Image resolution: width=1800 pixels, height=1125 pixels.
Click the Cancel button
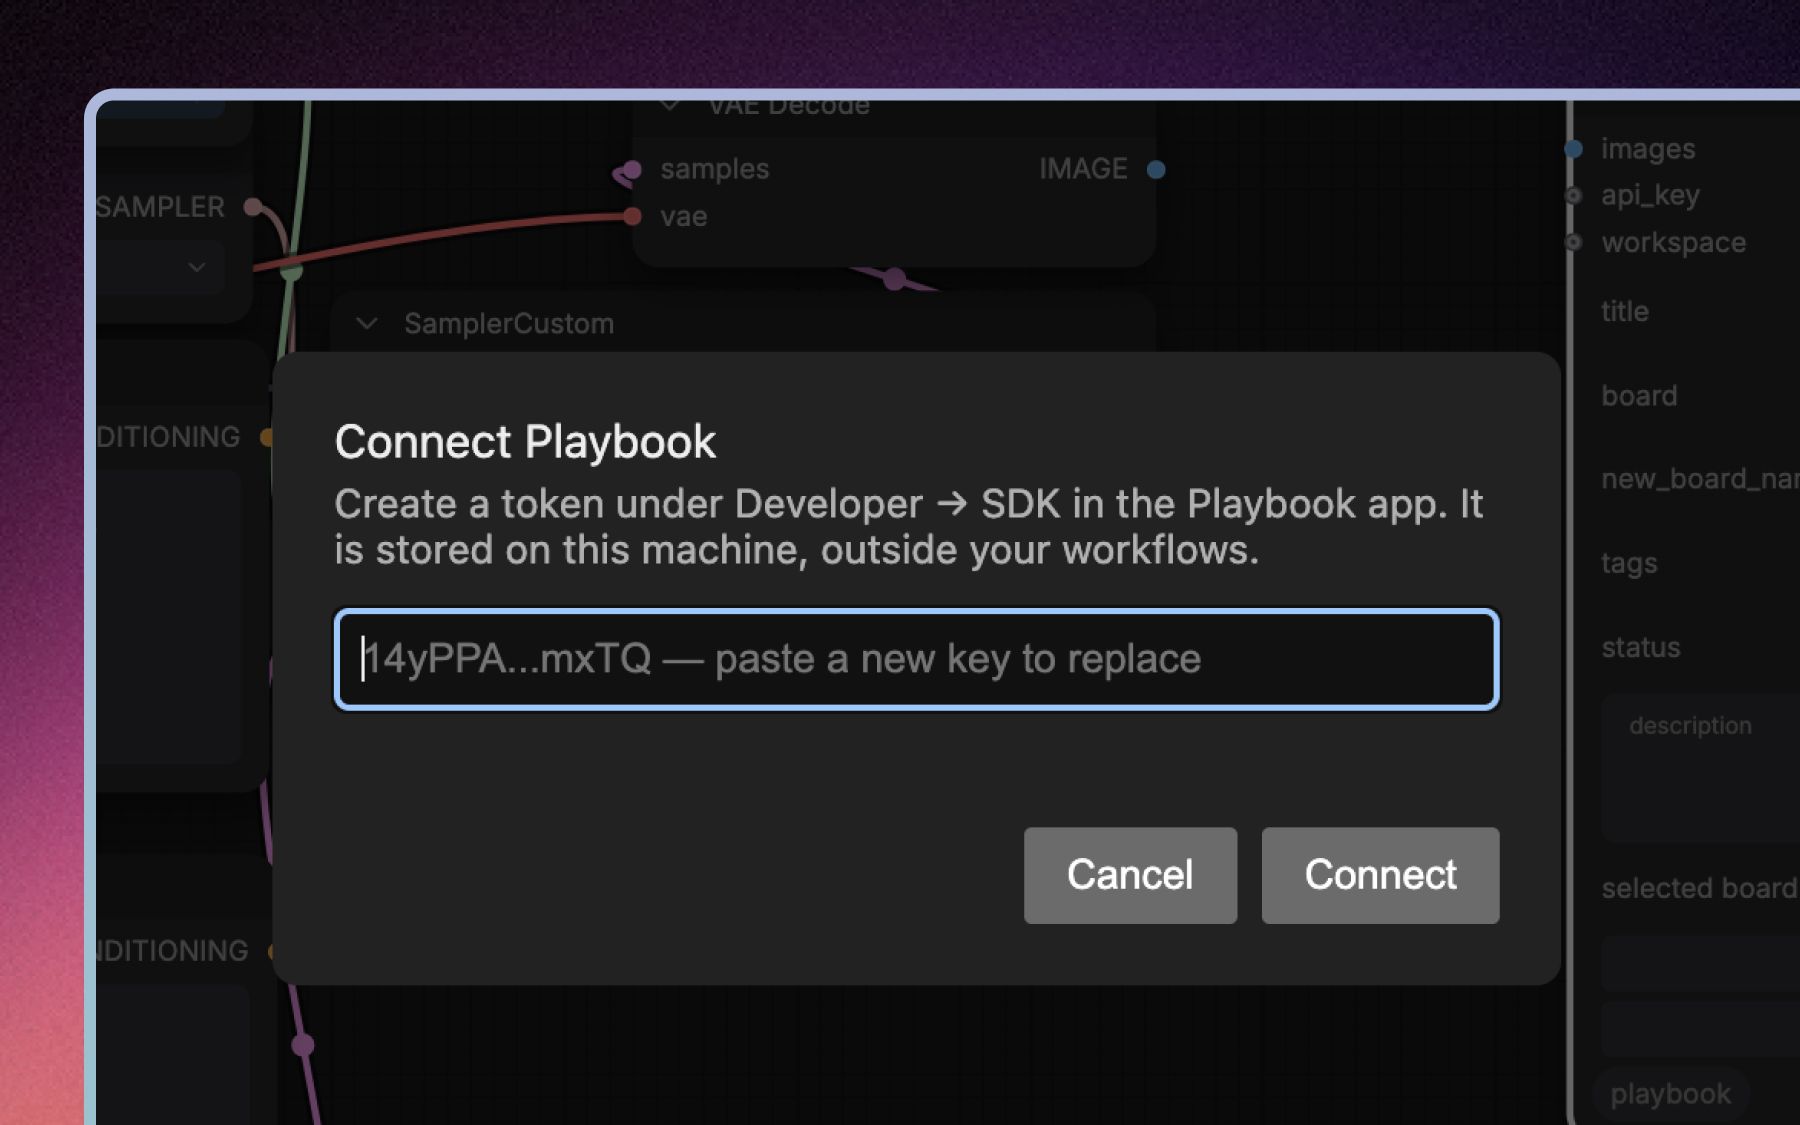click(x=1130, y=875)
